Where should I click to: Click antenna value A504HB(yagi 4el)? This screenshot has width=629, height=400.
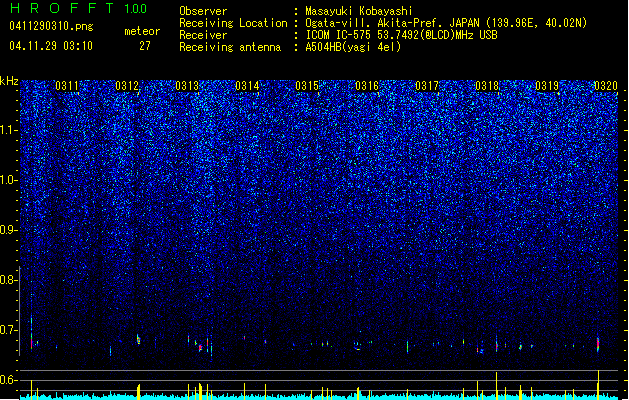click(353, 47)
